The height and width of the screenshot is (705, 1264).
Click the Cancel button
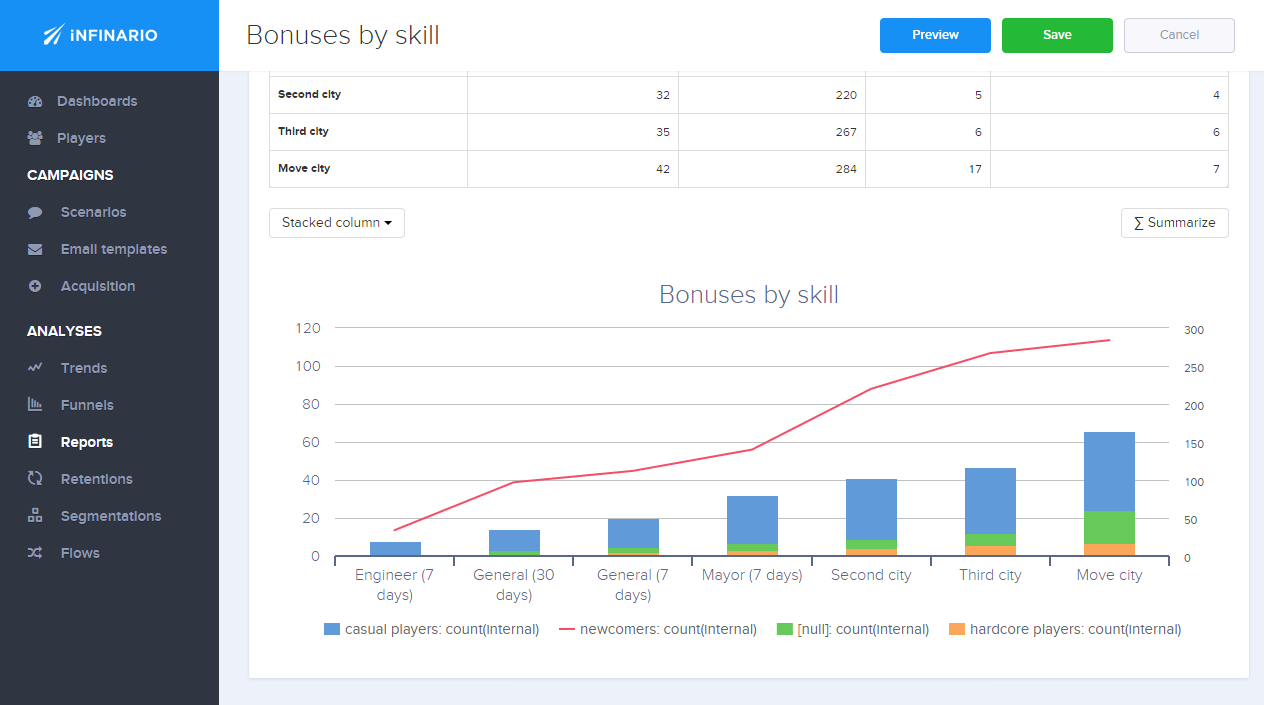[1178, 35]
